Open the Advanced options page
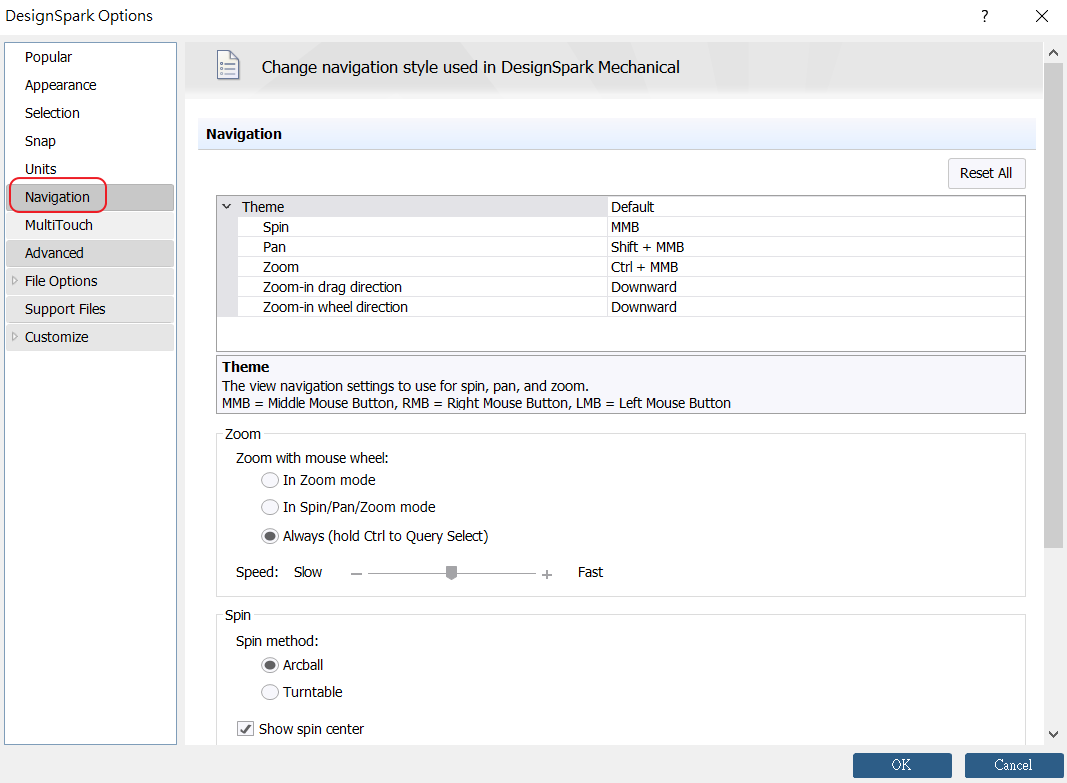This screenshot has width=1067, height=783. 91,253
